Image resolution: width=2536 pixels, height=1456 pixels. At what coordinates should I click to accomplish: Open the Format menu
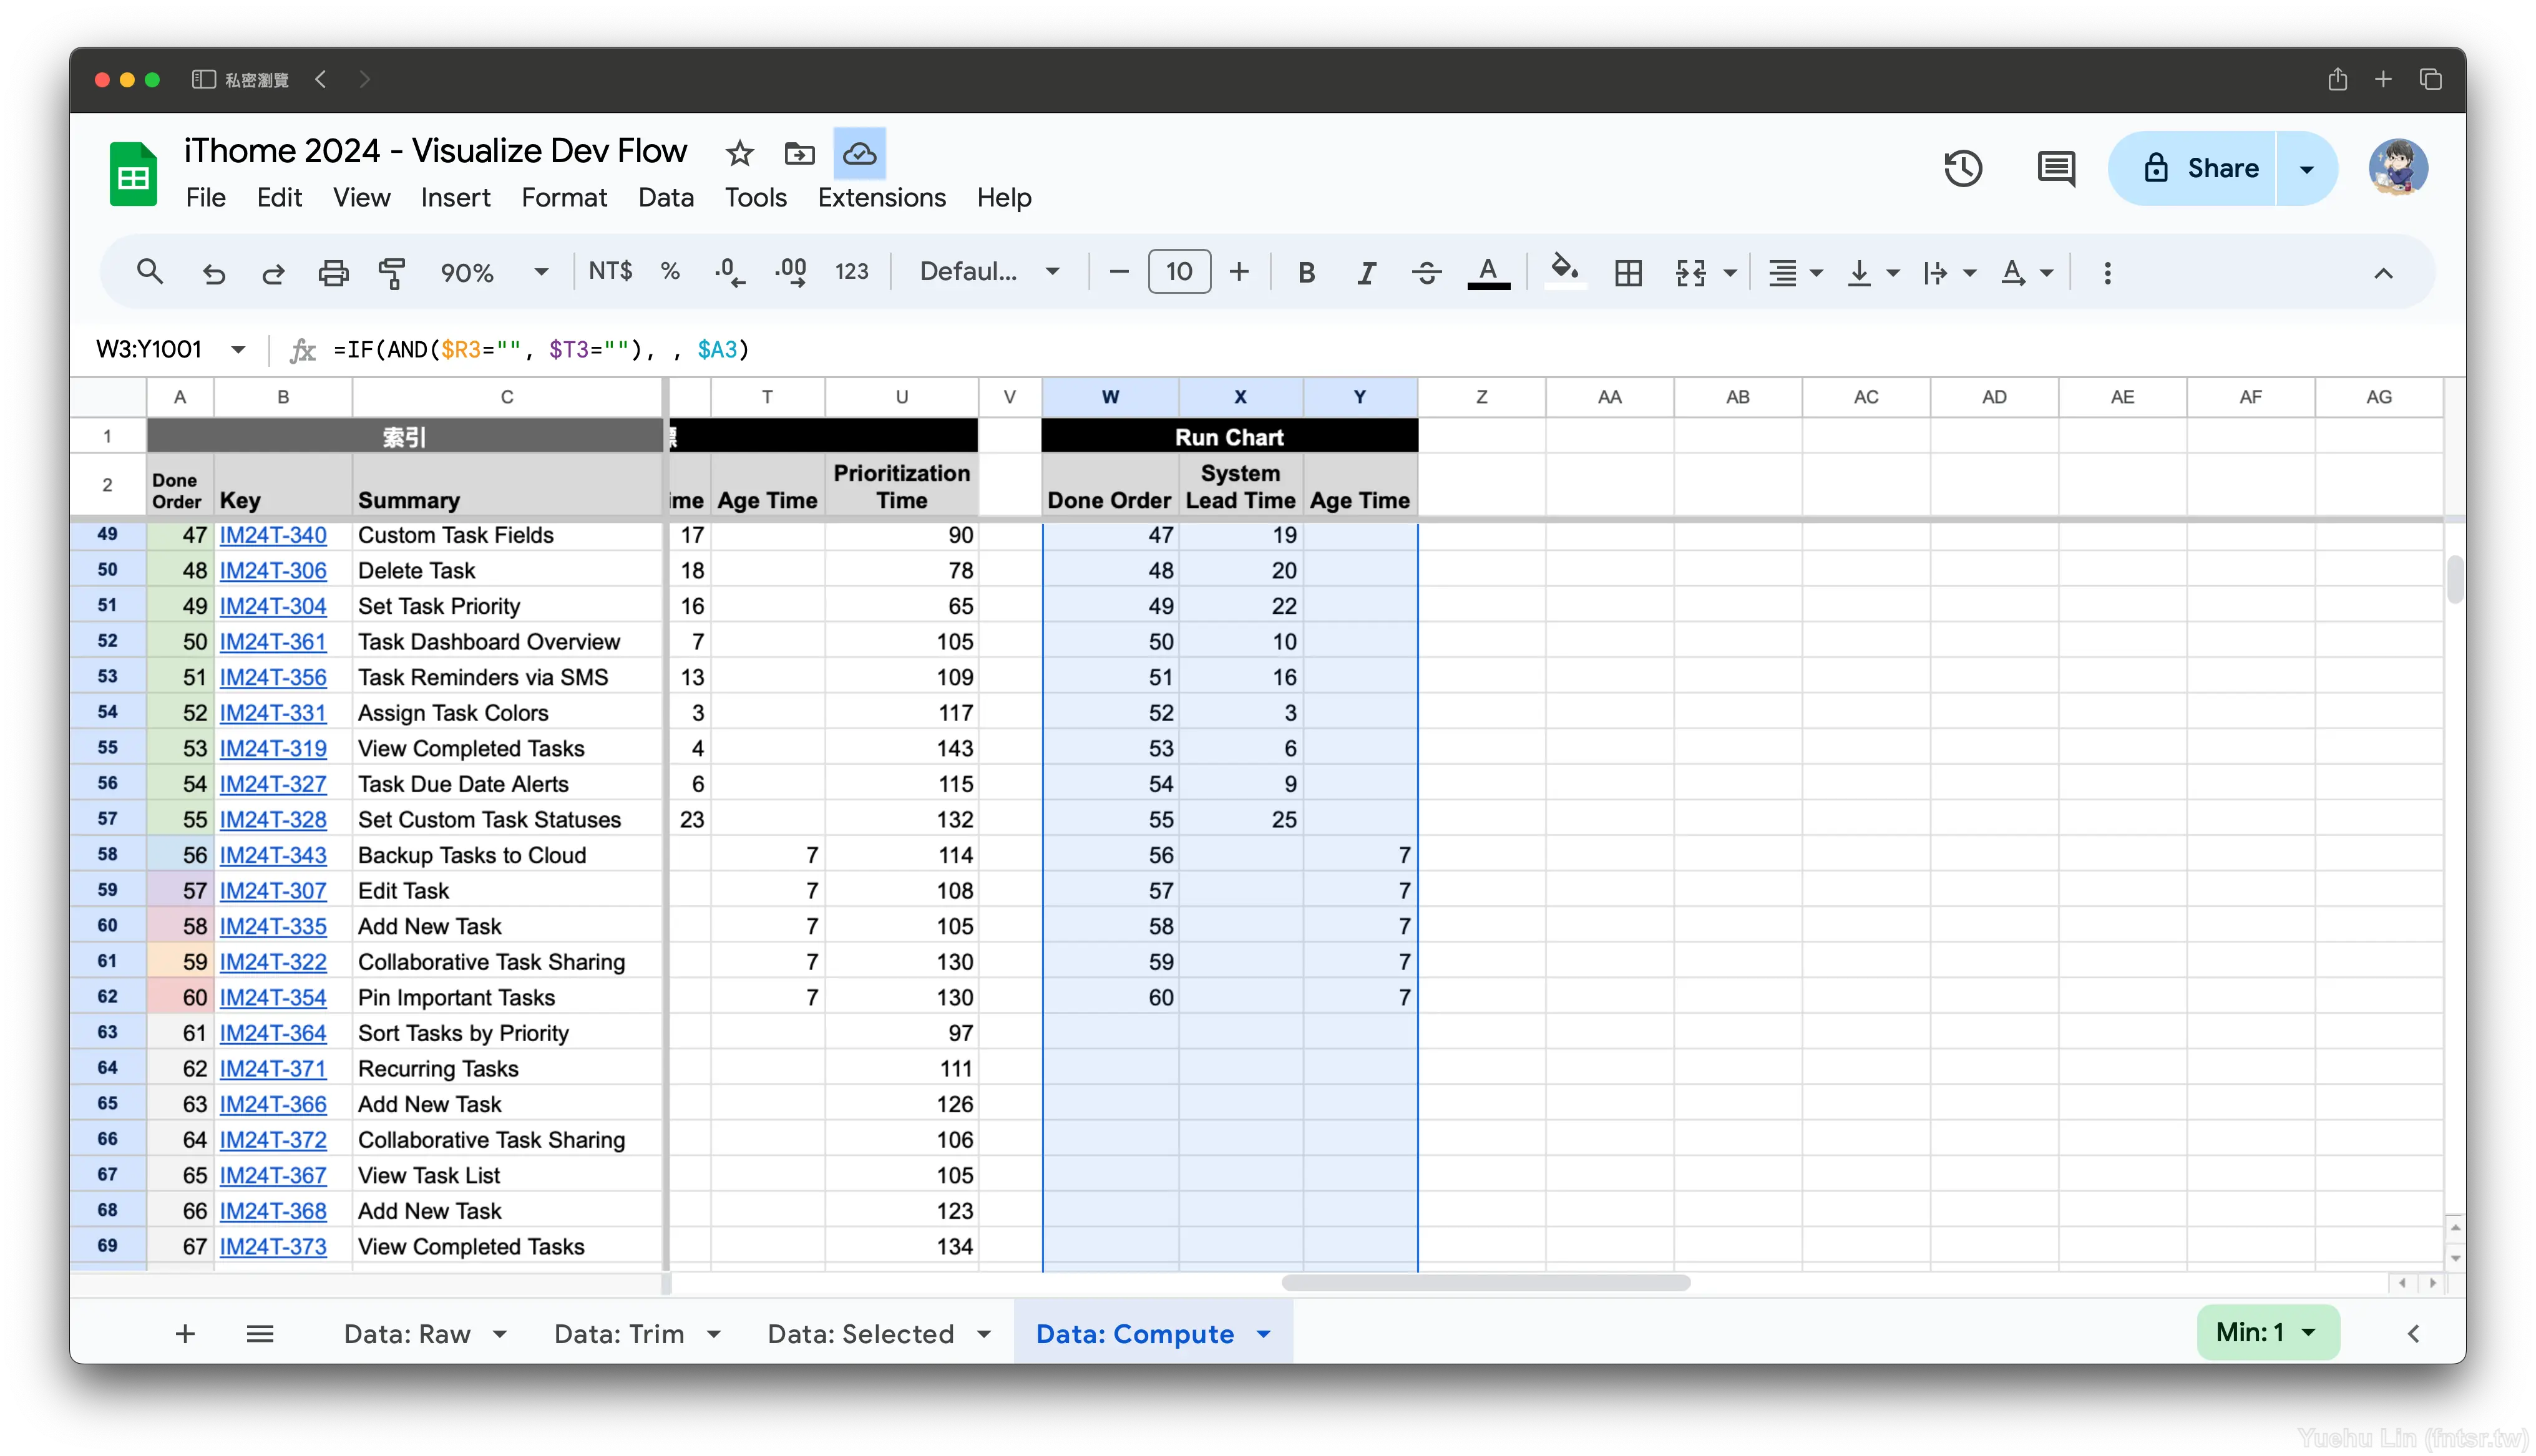[x=564, y=197]
